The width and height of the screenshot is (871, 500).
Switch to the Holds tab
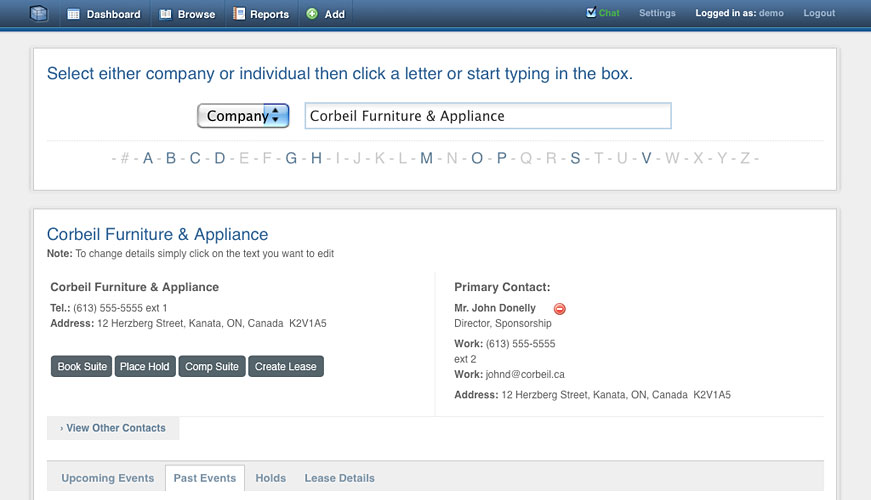pos(271,478)
